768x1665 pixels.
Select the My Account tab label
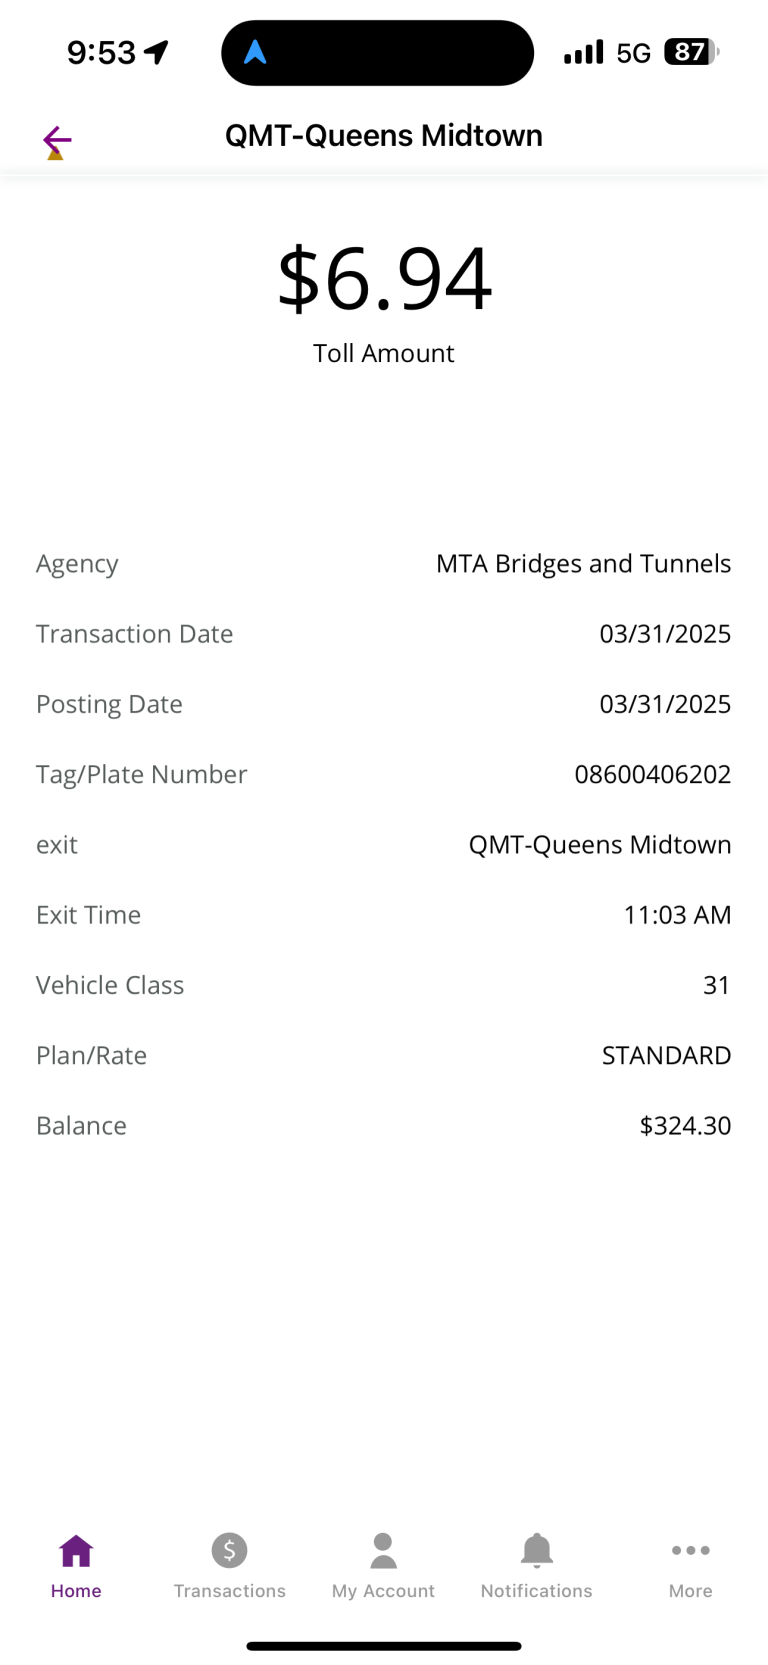click(x=383, y=1591)
